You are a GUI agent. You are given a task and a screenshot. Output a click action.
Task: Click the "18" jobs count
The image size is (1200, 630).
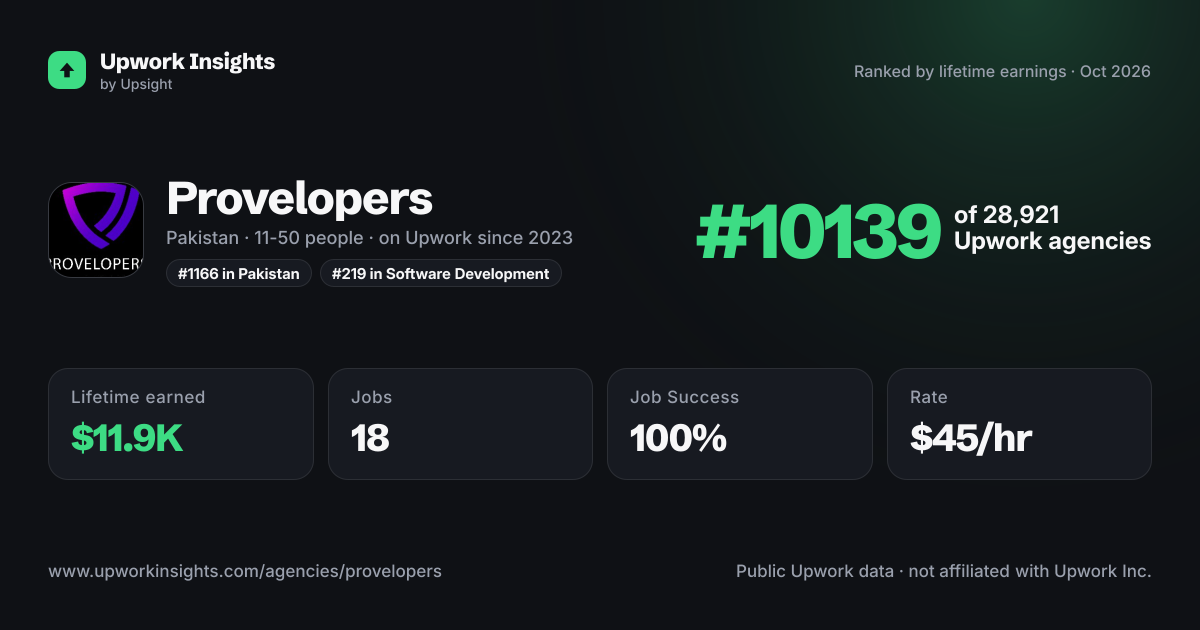pos(370,438)
